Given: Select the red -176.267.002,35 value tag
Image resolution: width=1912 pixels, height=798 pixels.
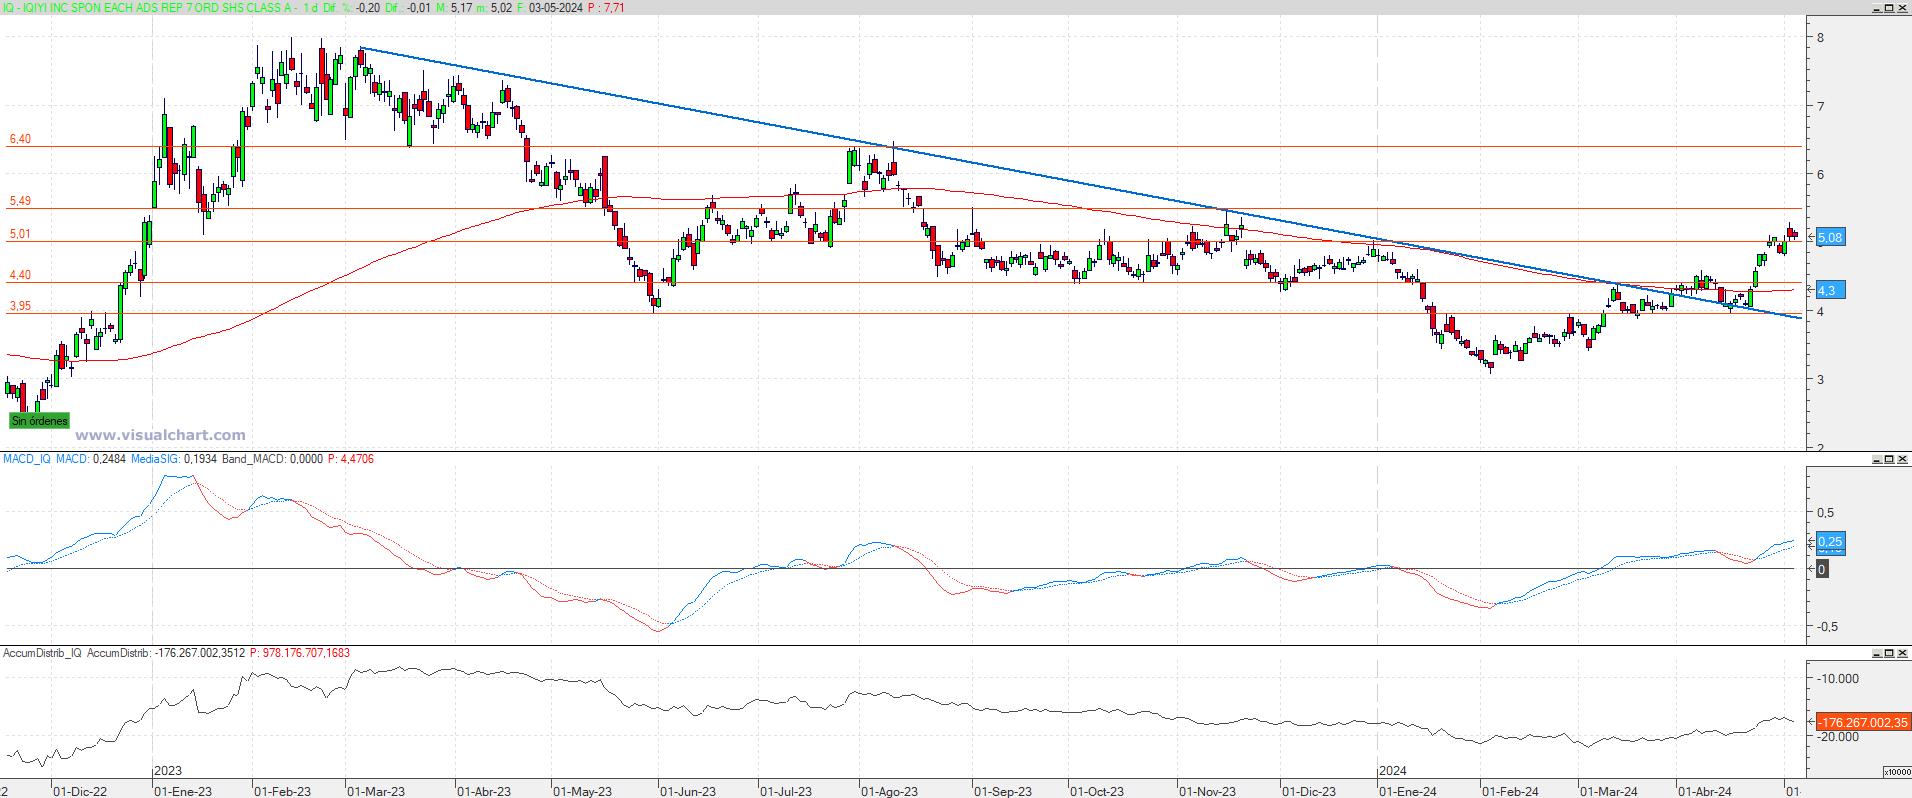Looking at the screenshot, I should 1863,722.
